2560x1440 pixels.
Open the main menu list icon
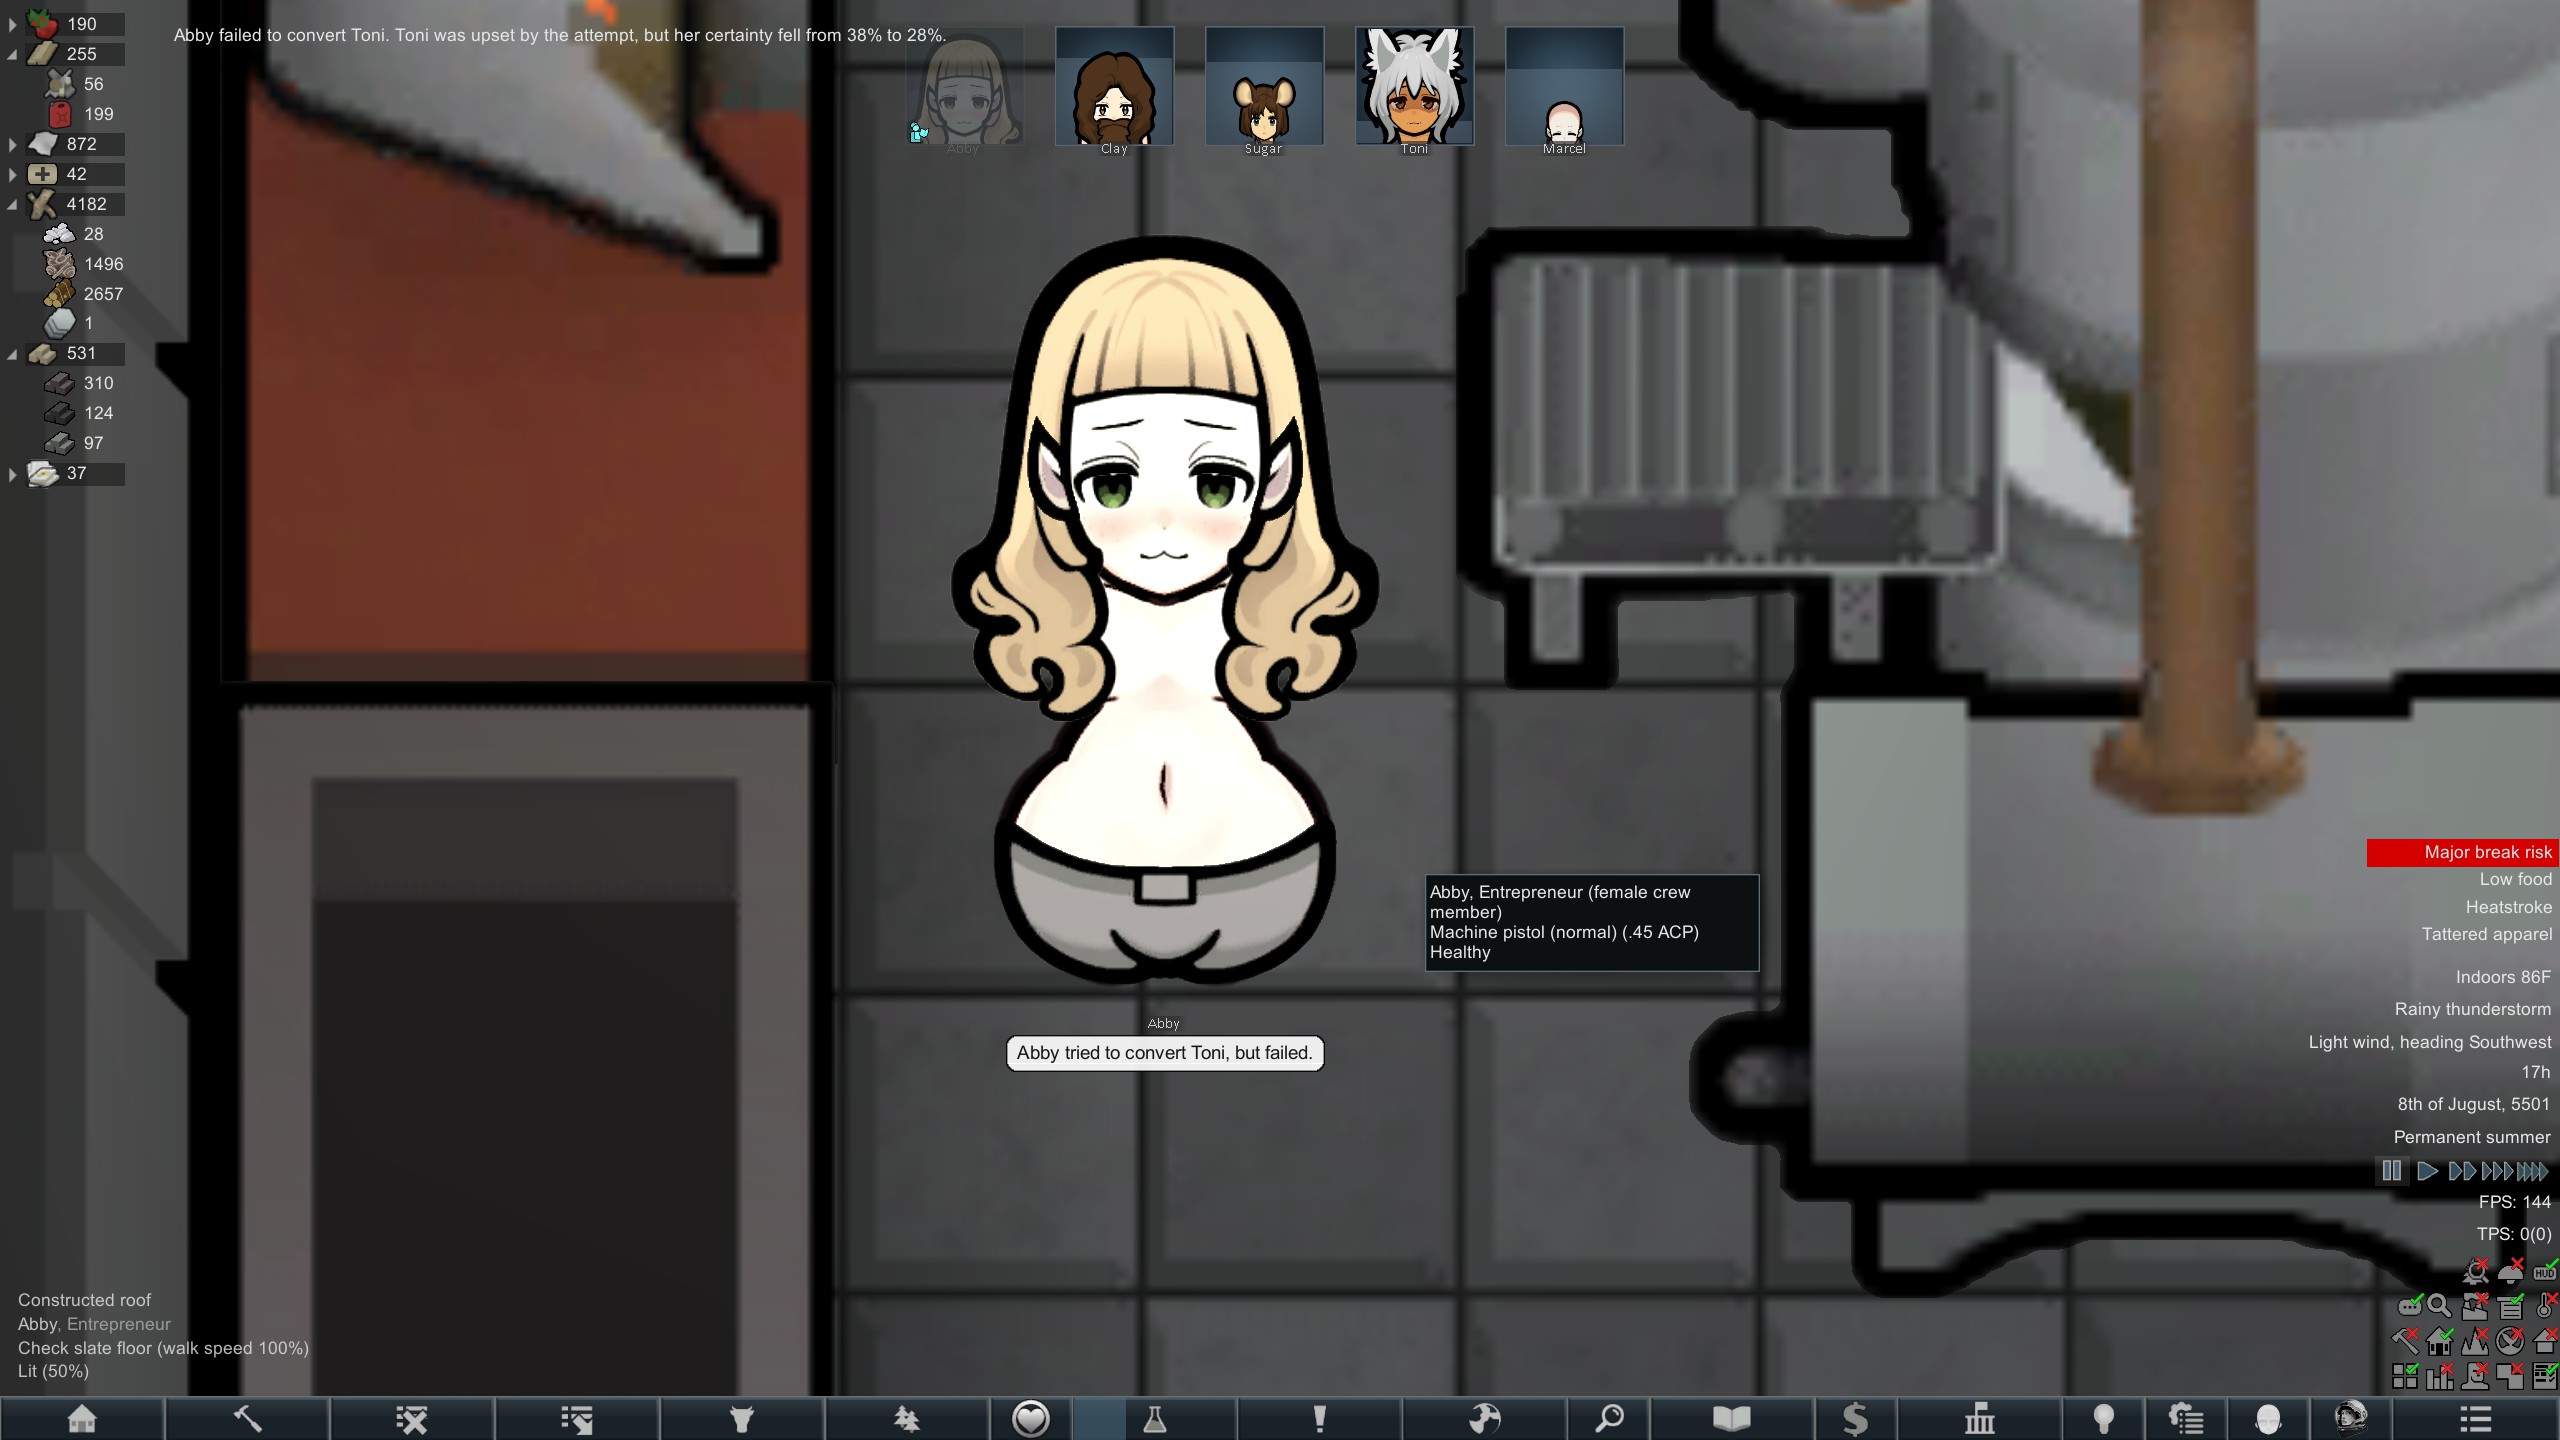click(2475, 1419)
